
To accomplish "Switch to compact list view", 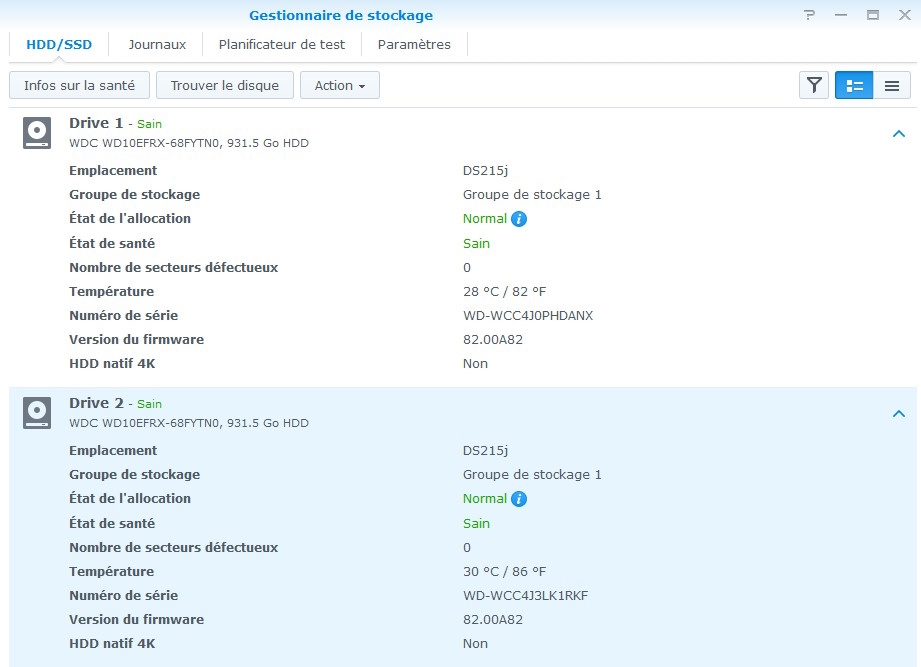I will [892, 86].
